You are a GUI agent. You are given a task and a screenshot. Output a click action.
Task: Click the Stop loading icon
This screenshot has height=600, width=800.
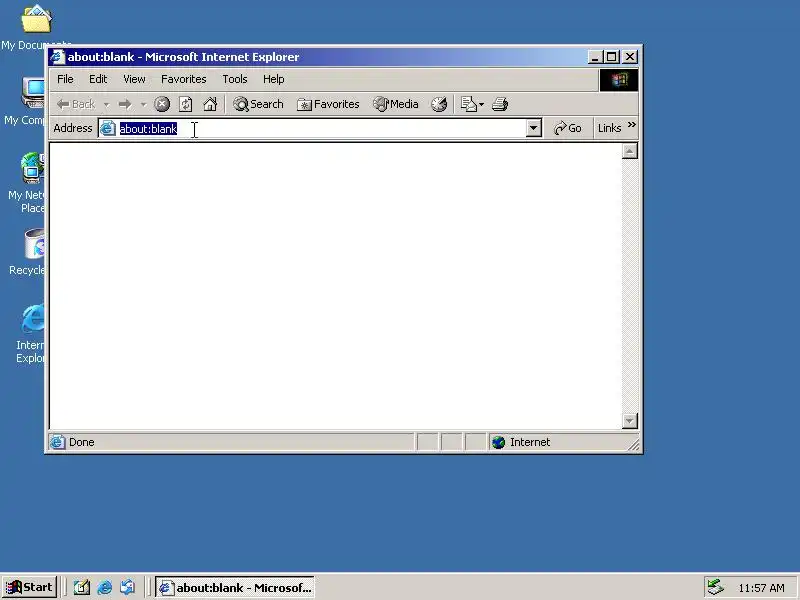pos(162,104)
